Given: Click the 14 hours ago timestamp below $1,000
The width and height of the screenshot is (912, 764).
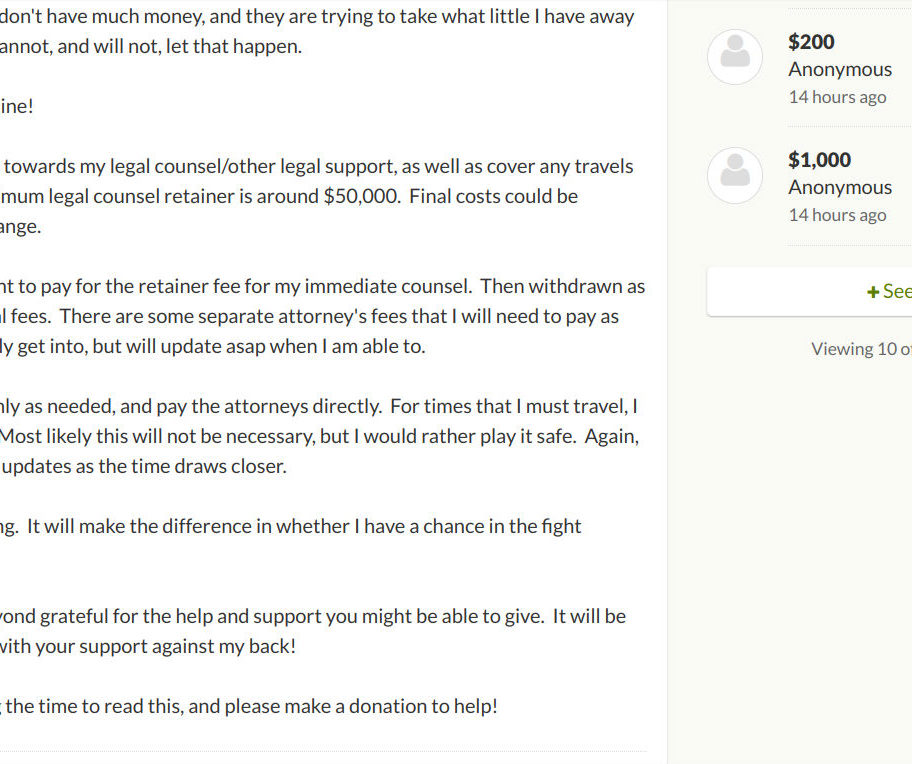Looking at the screenshot, I should click(838, 215).
